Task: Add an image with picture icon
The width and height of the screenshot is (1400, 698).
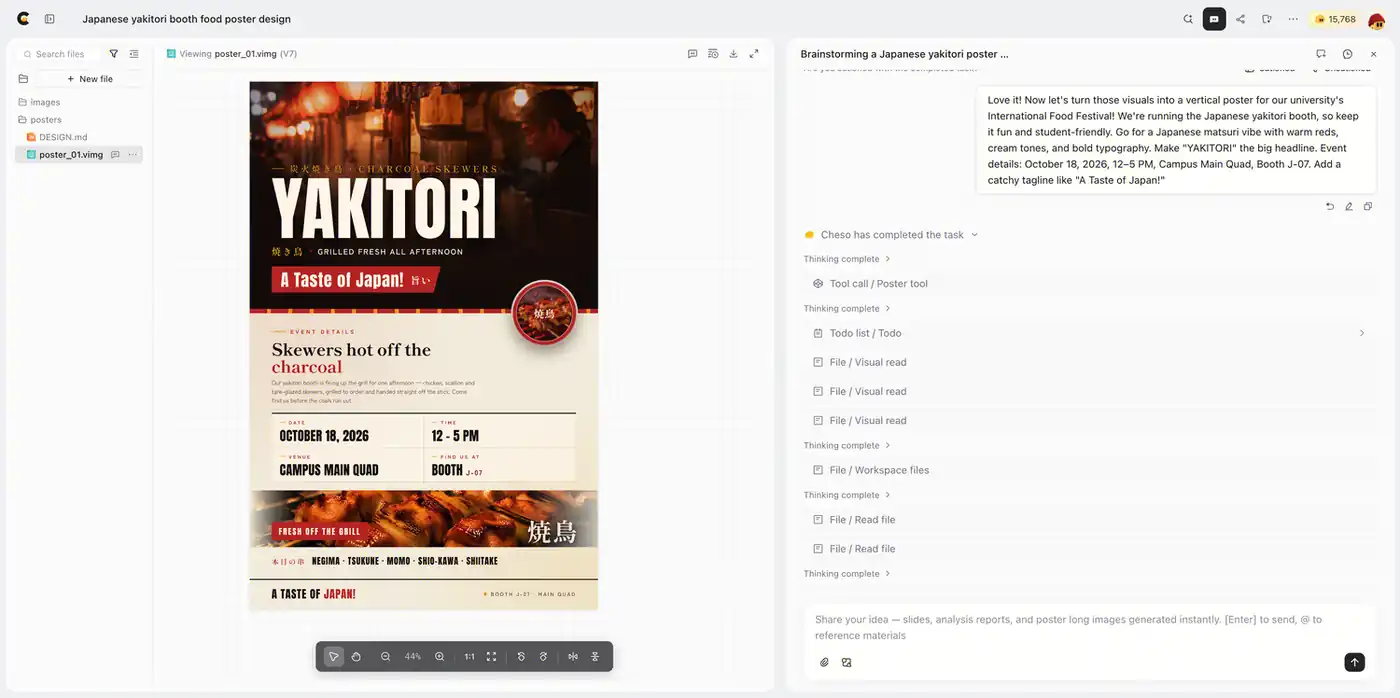Action: click(x=847, y=662)
